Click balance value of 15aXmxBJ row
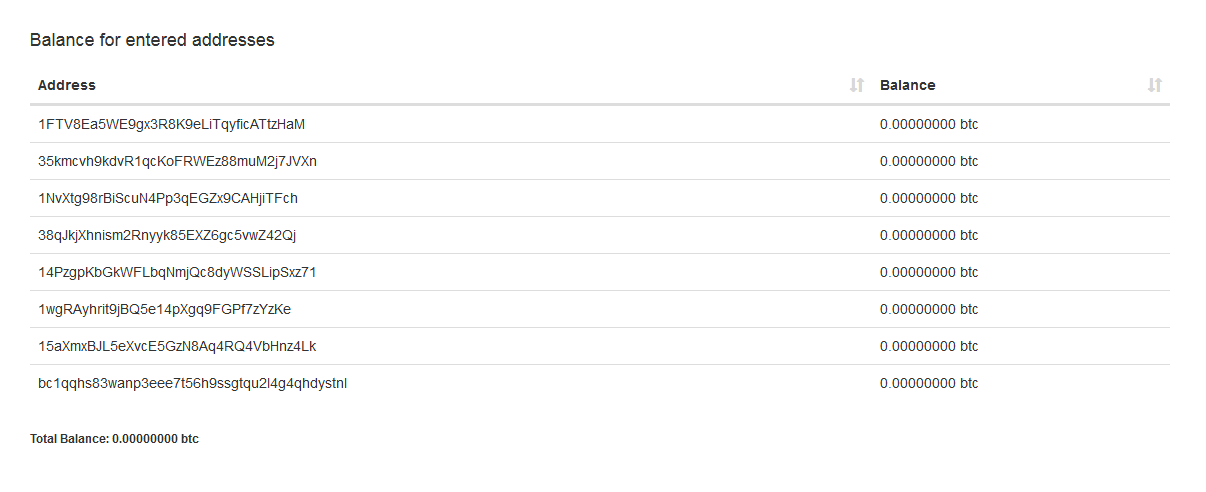 point(929,346)
